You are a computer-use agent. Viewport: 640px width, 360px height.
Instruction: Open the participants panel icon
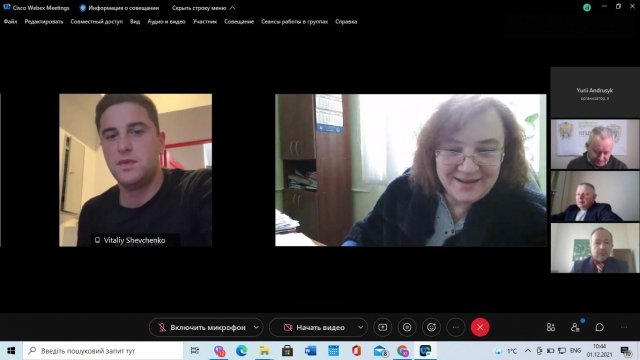pyautogui.click(x=575, y=327)
